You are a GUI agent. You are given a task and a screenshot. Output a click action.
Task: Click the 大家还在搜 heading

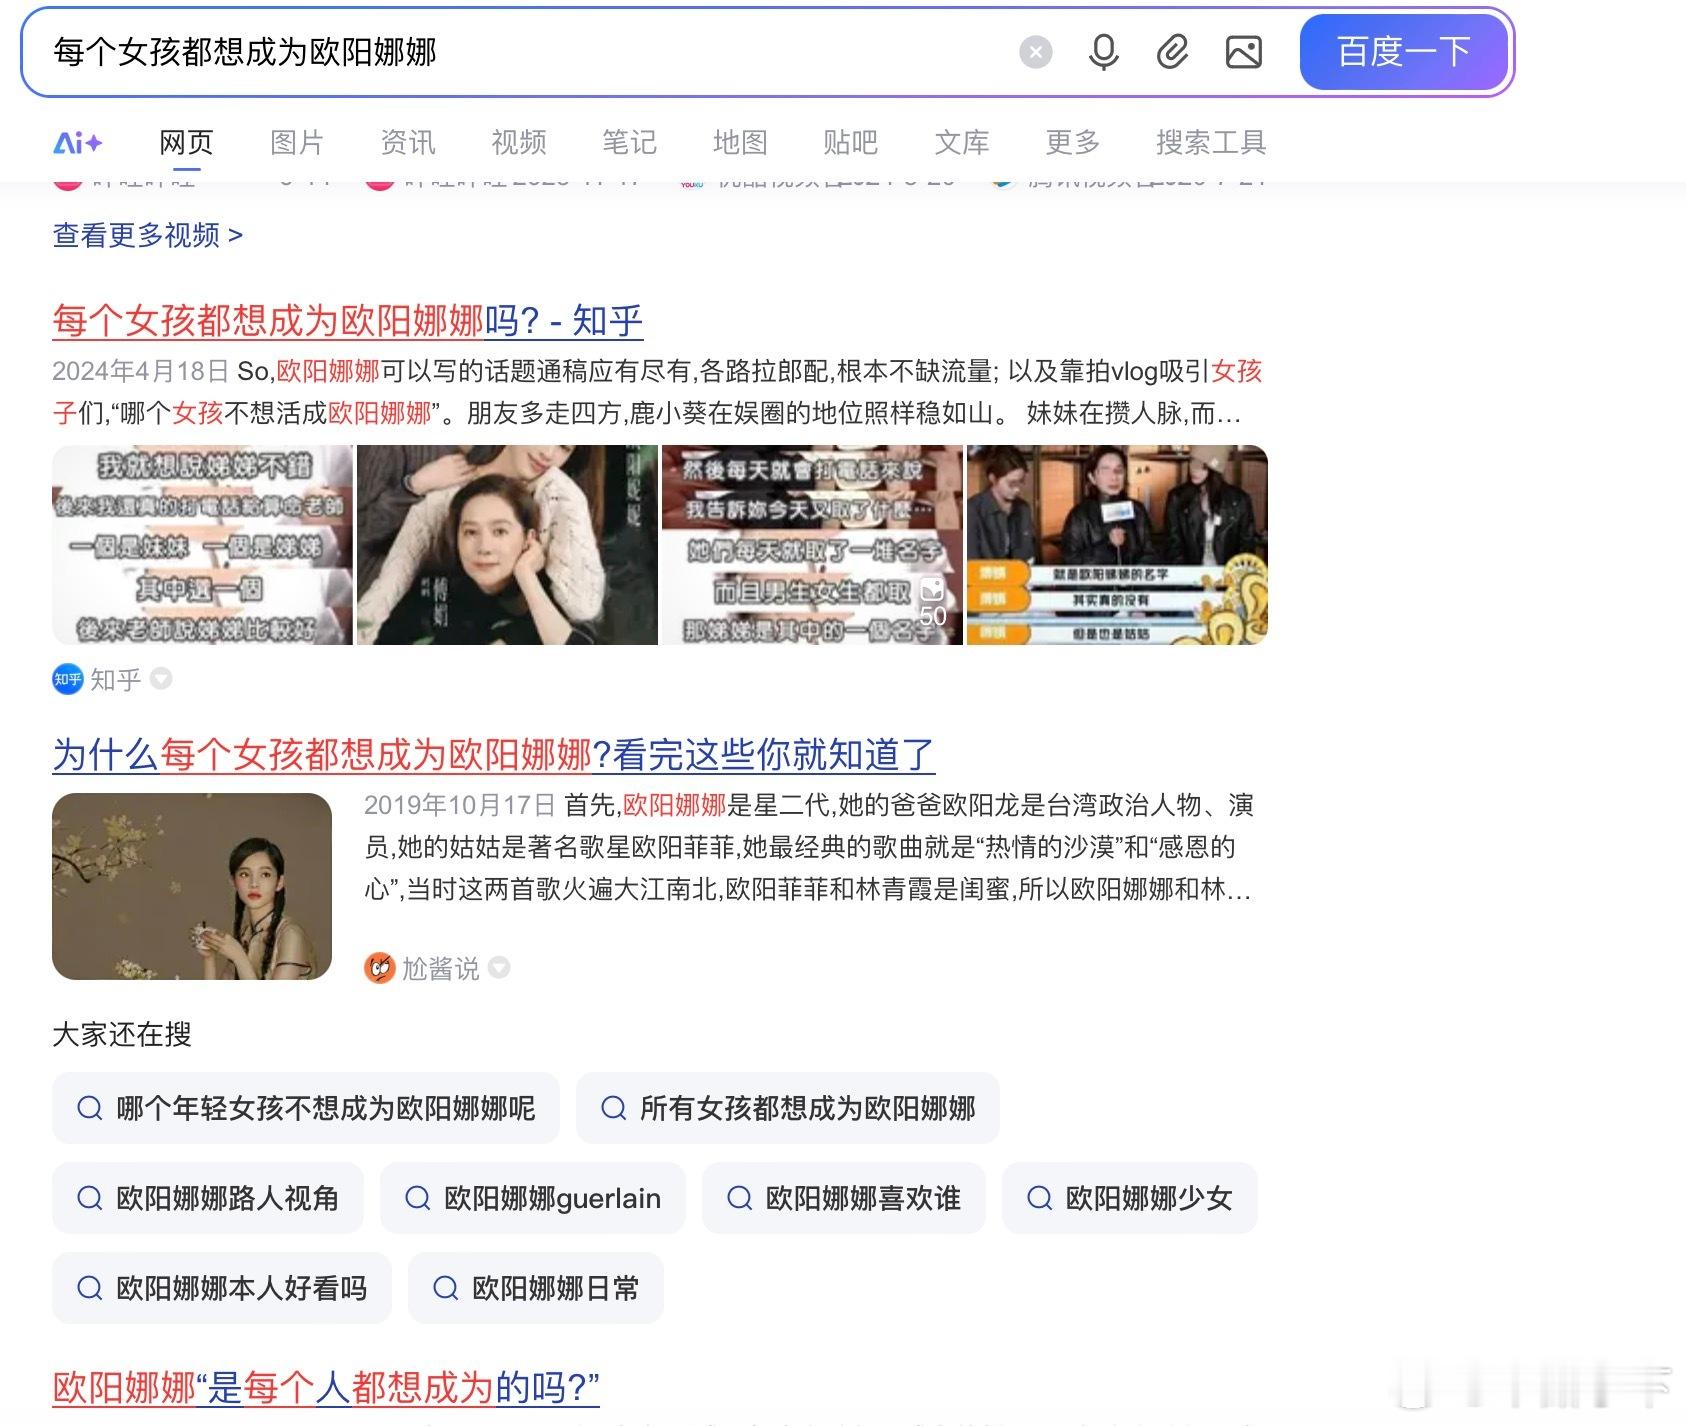click(122, 1034)
